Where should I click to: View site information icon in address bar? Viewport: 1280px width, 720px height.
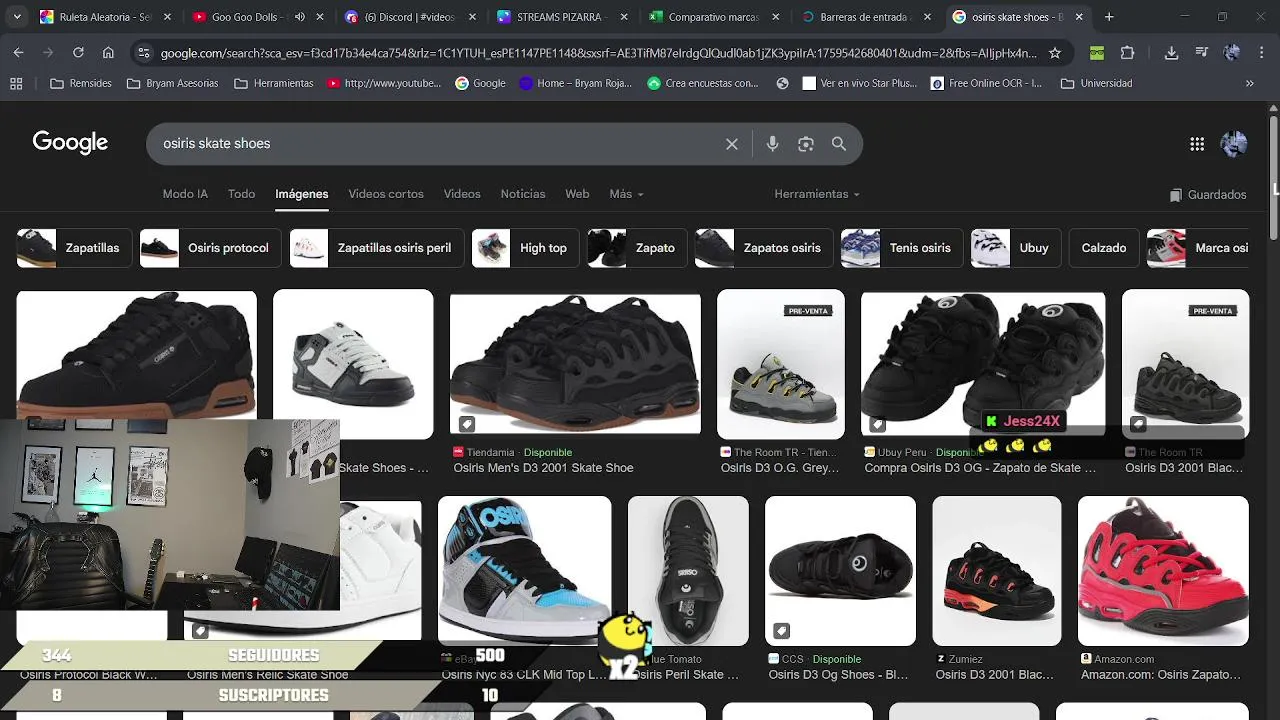pyautogui.click(x=144, y=53)
